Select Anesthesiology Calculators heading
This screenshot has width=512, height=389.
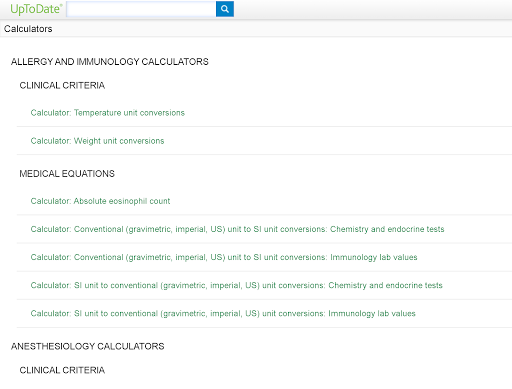88,346
